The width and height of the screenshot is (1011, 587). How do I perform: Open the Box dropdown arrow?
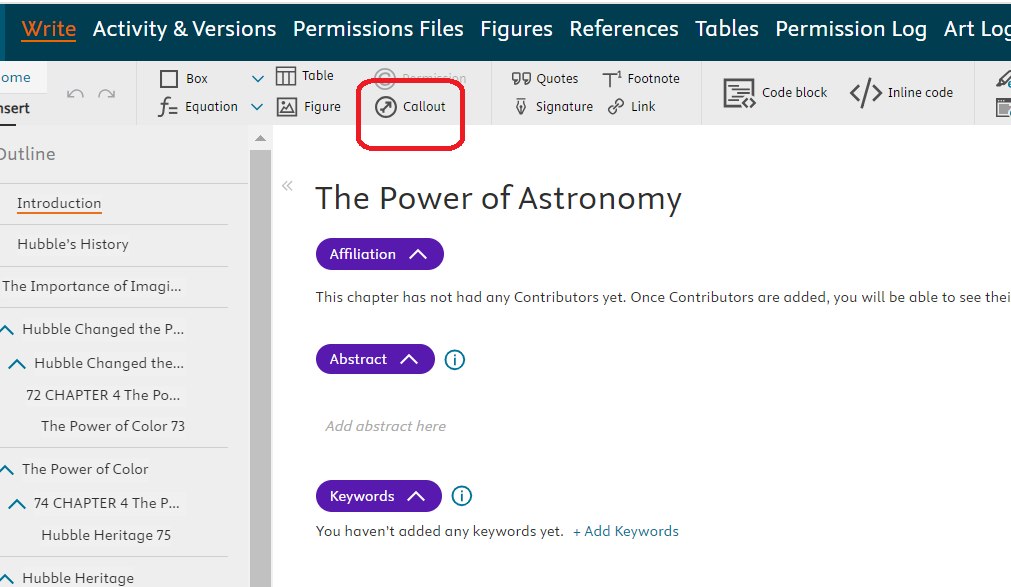(x=258, y=79)
